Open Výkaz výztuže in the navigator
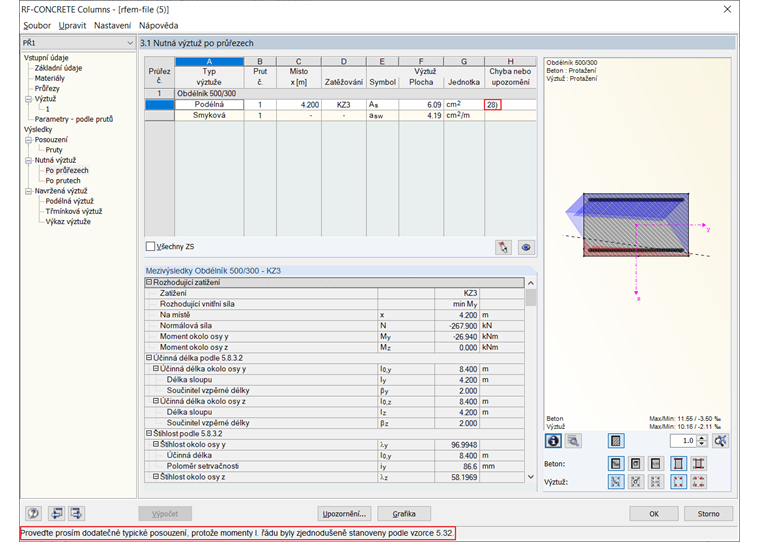This screenshot has height=542, width=760. 68,222
